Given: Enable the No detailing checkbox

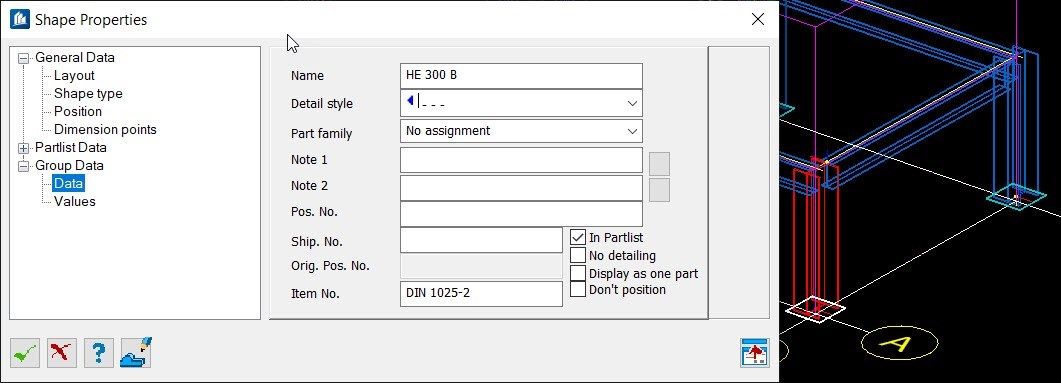Looking at the screenshot, I should pos(578,255).
